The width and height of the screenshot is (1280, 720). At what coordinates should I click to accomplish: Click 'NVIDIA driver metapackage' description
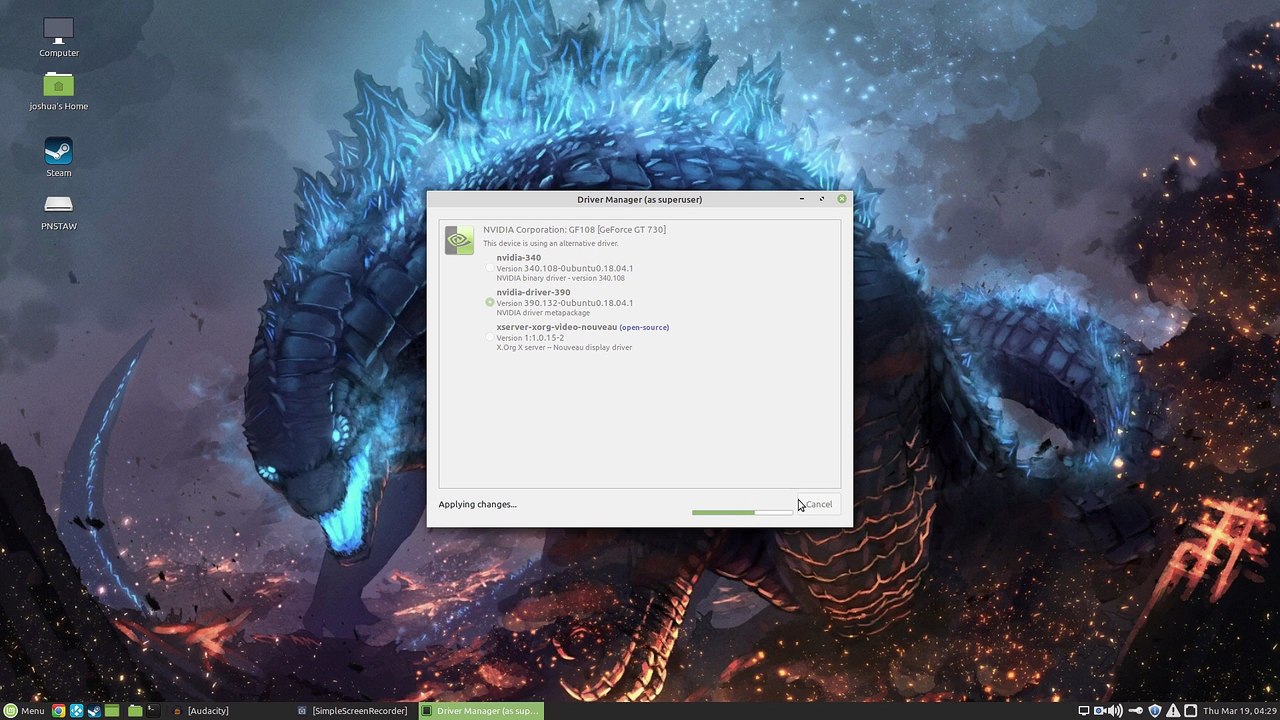[543, 313]
